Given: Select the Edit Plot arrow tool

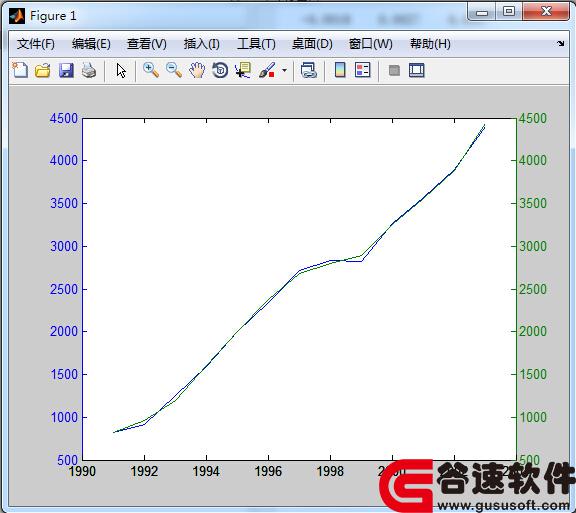Looking at the screenshot, I should click(121, 70).
